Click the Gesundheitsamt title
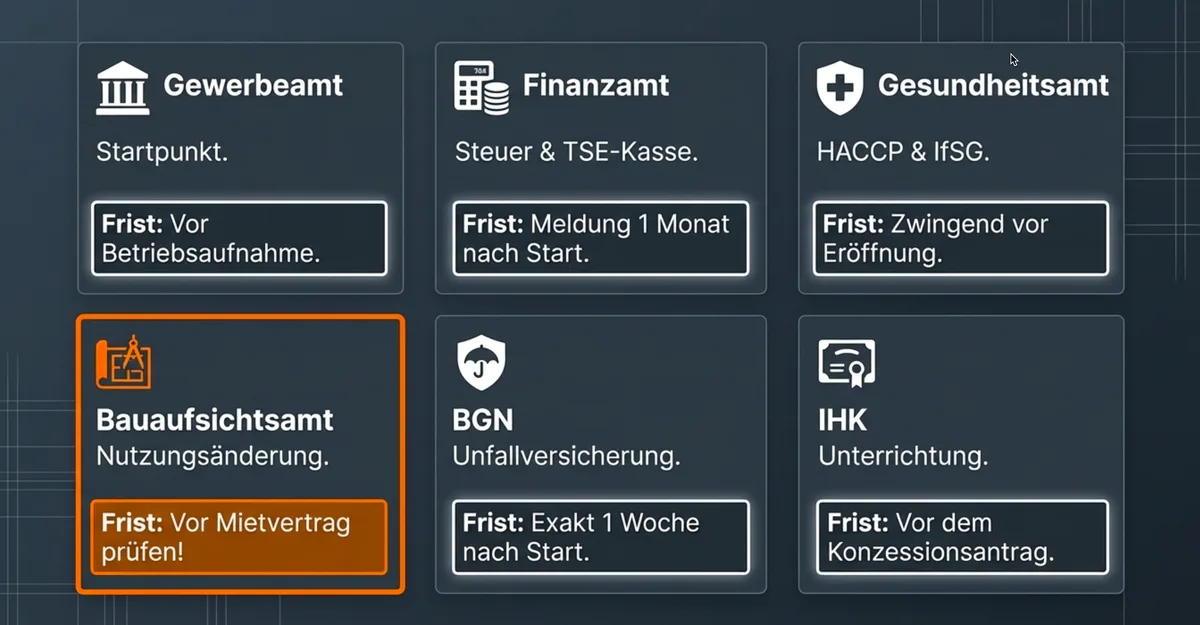 [x=992, y=85]
